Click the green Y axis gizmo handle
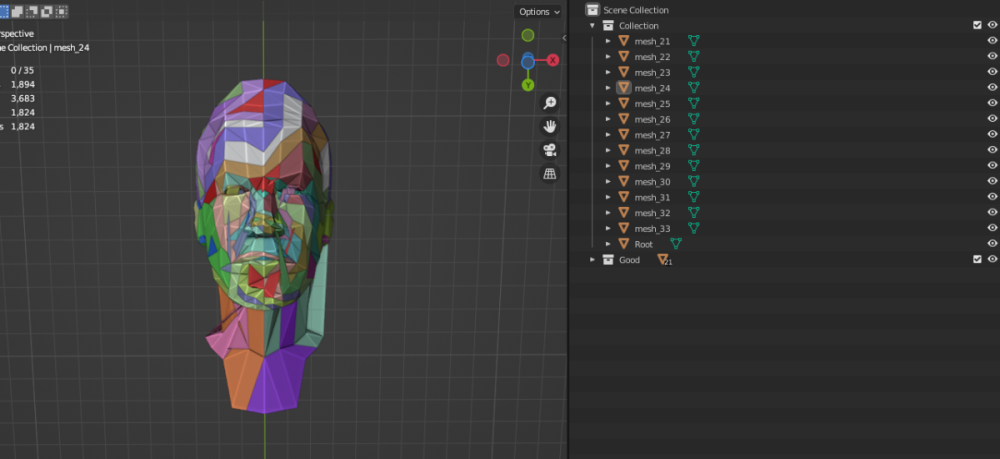Image resolution: width=1000 pixels, height=459 pixels. coord(527,85)
